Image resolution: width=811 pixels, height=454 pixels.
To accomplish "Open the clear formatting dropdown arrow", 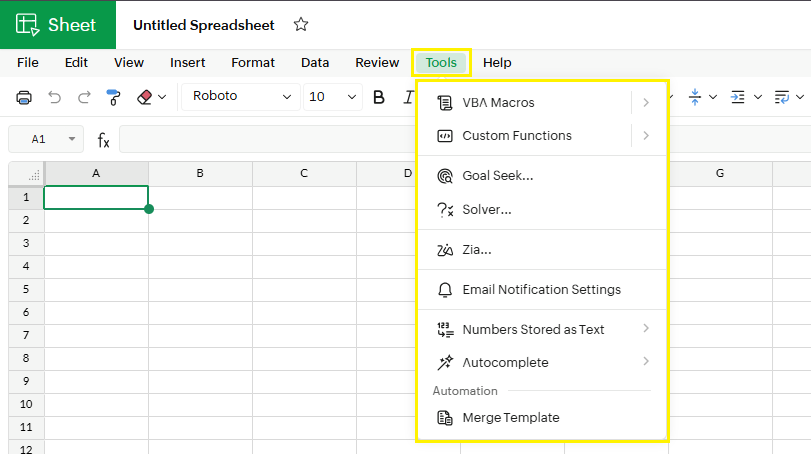I will (x=162, y=97).
